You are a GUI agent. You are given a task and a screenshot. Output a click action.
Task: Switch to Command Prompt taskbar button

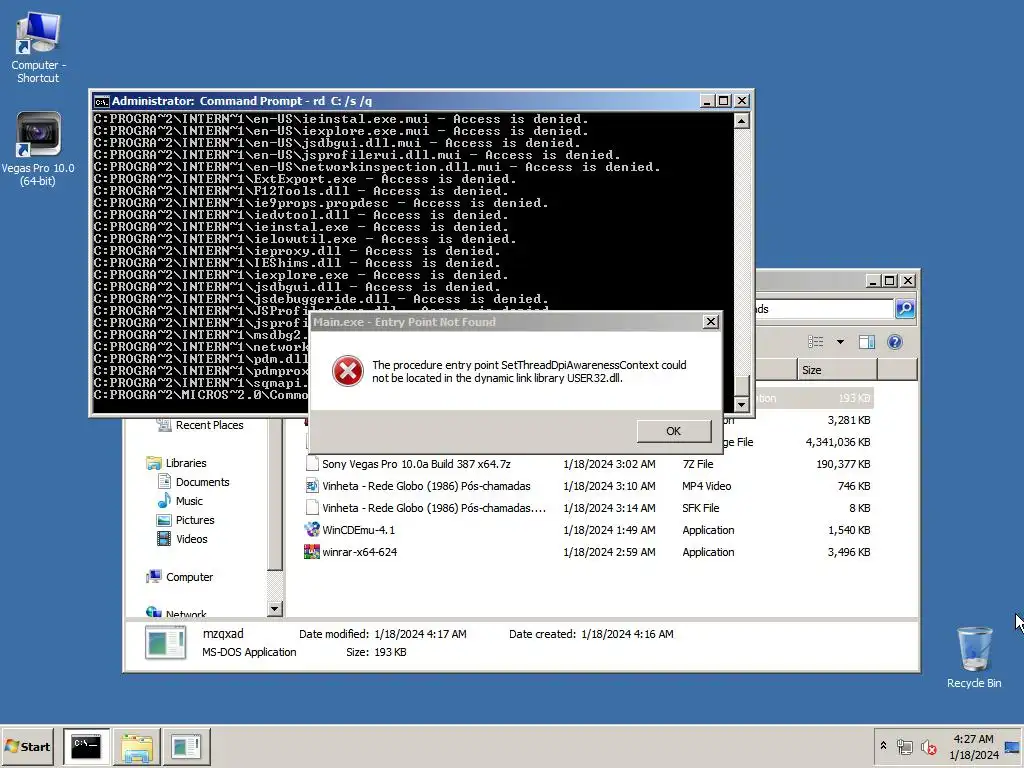(x=86, y=746)
